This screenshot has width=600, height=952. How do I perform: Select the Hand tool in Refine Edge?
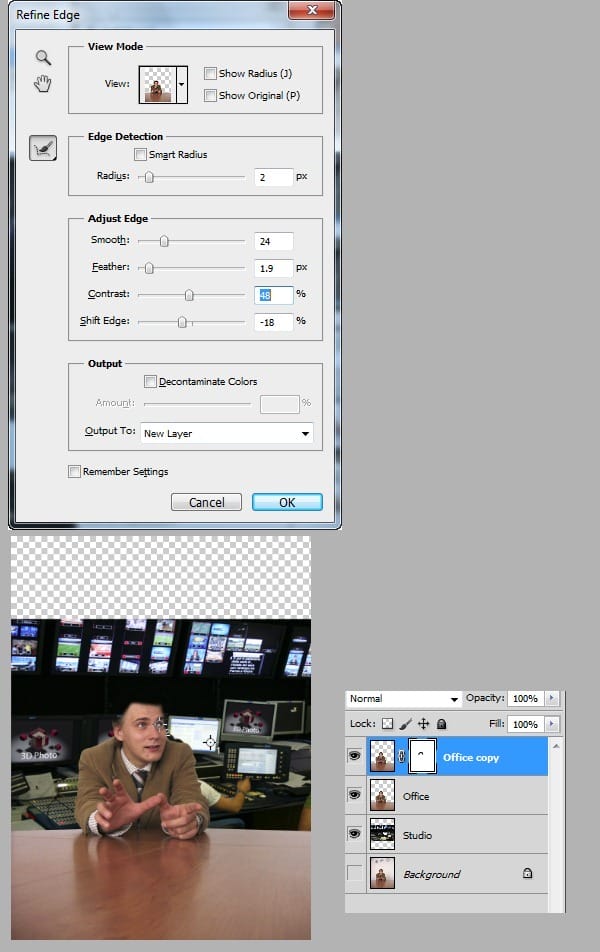[43, 84]
